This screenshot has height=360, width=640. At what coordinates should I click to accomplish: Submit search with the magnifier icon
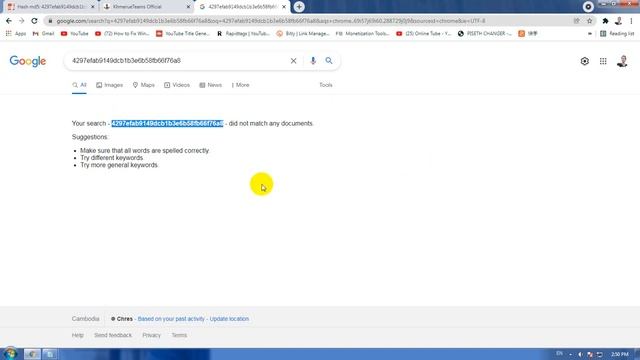point(329,61)
